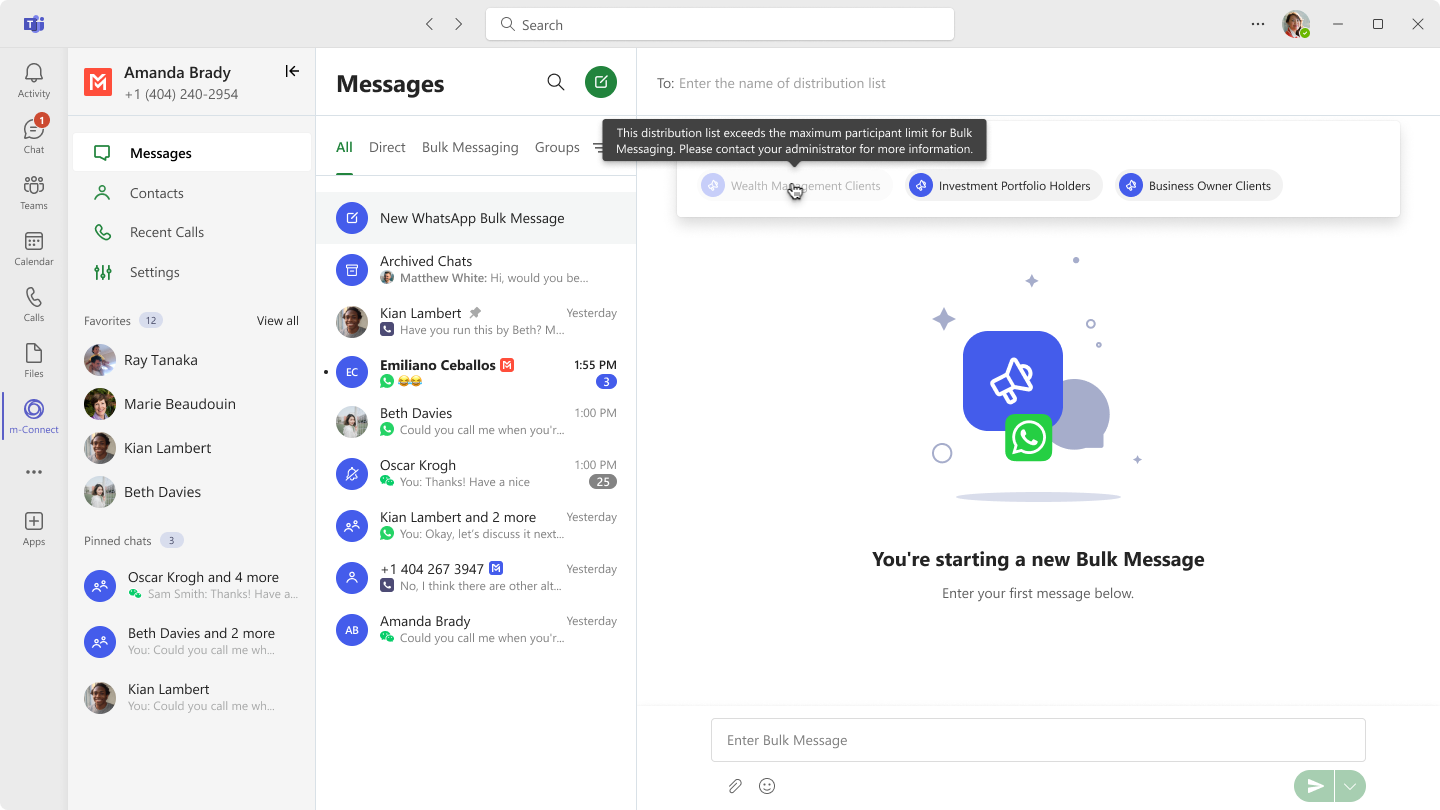
Task: Open New WhatsApp Bulk Message conversation
Action: pyautogui.click(x=476, y=218)
